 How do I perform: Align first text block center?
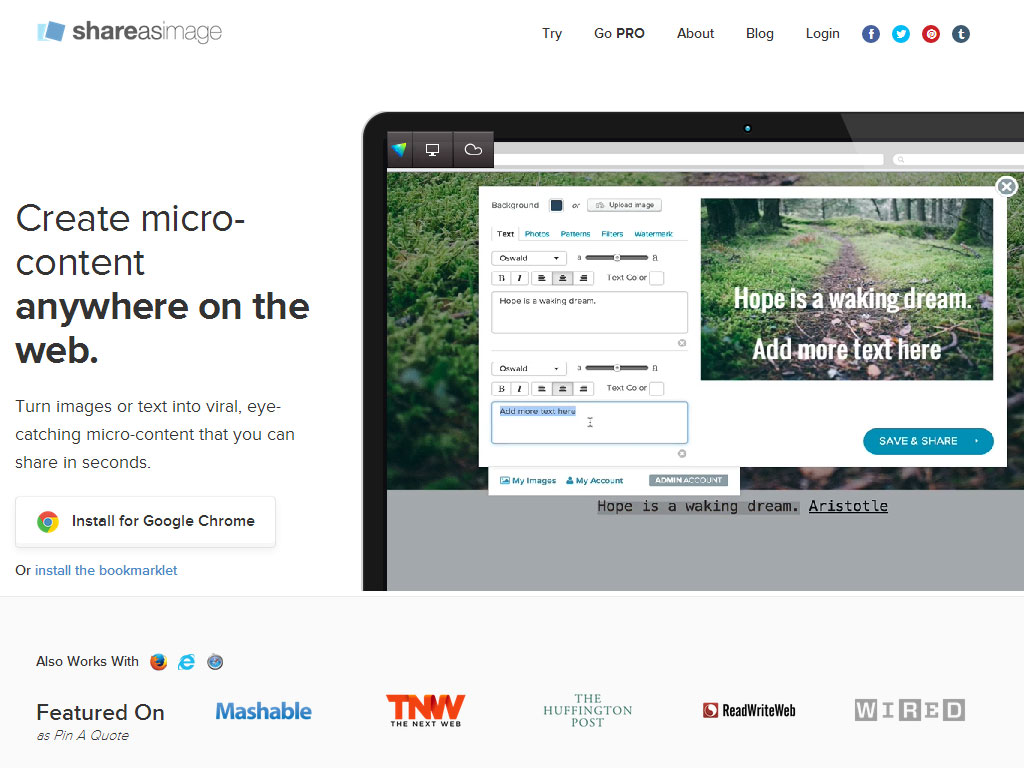coord(562,278)
